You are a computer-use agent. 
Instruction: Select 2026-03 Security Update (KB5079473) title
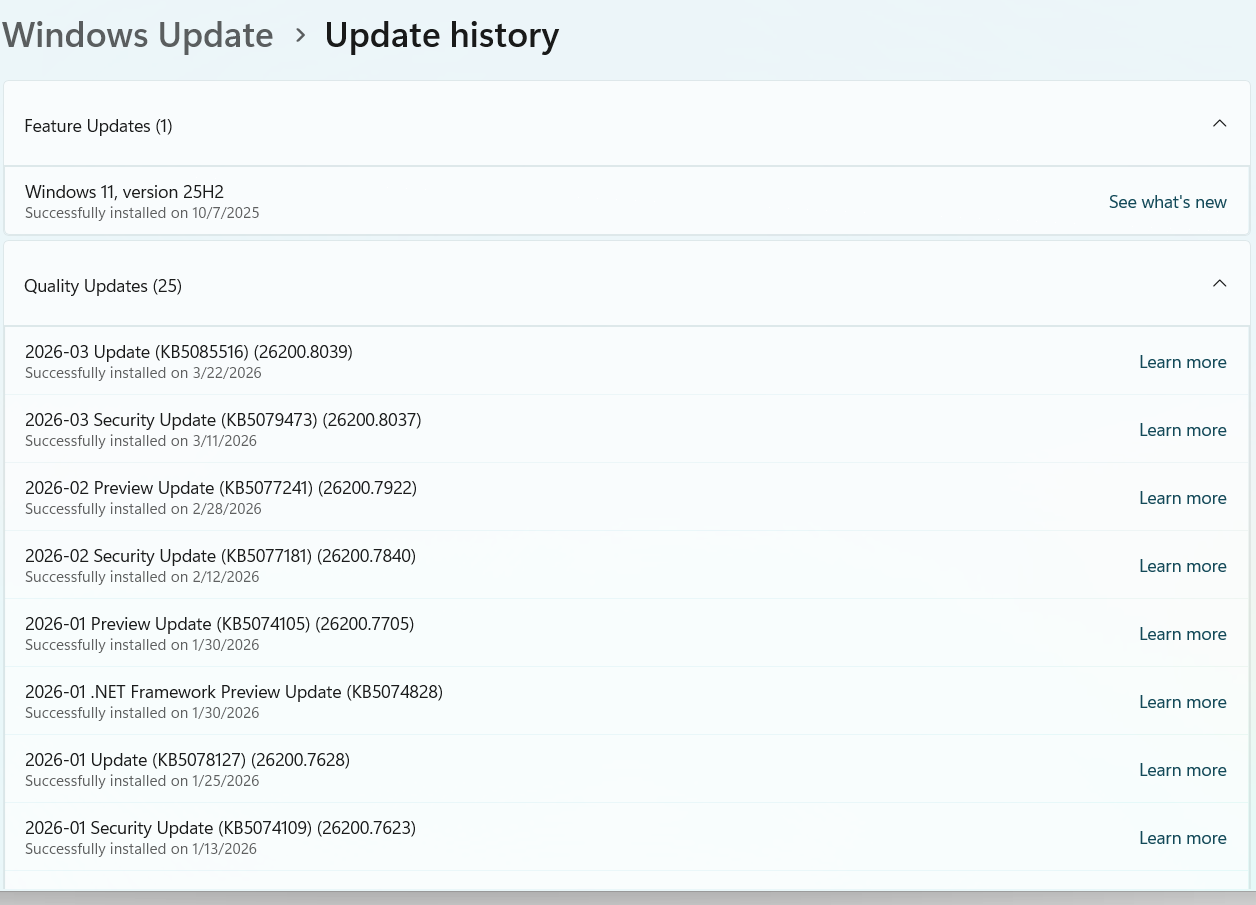223,420
